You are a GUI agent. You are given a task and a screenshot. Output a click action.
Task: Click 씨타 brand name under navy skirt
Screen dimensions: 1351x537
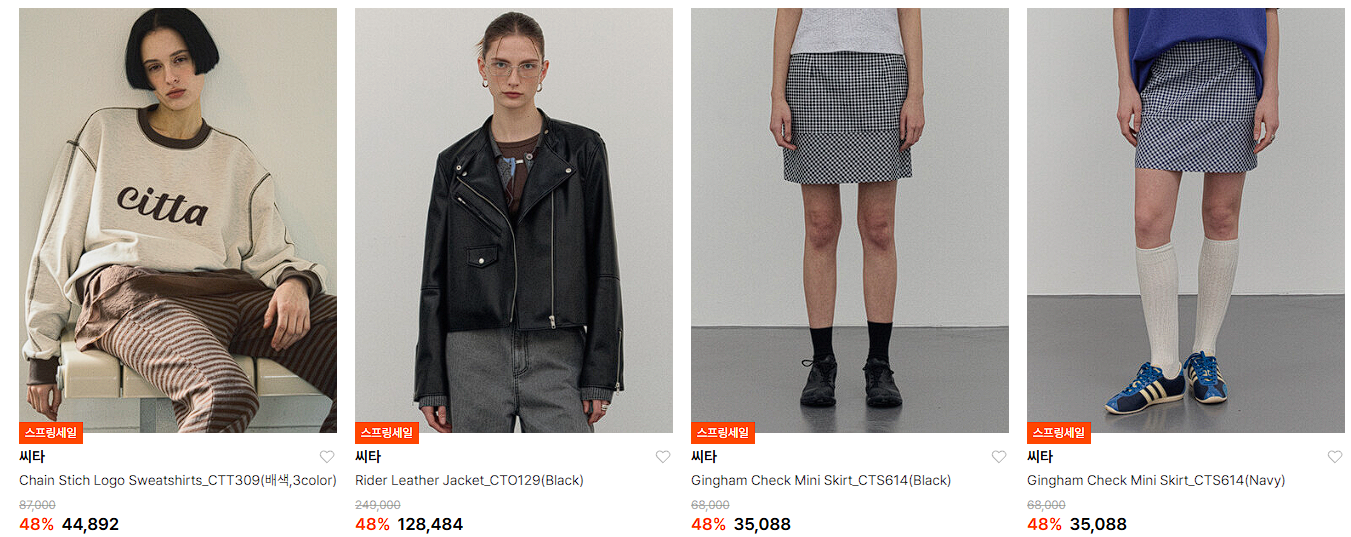(x=1040, y=457)
